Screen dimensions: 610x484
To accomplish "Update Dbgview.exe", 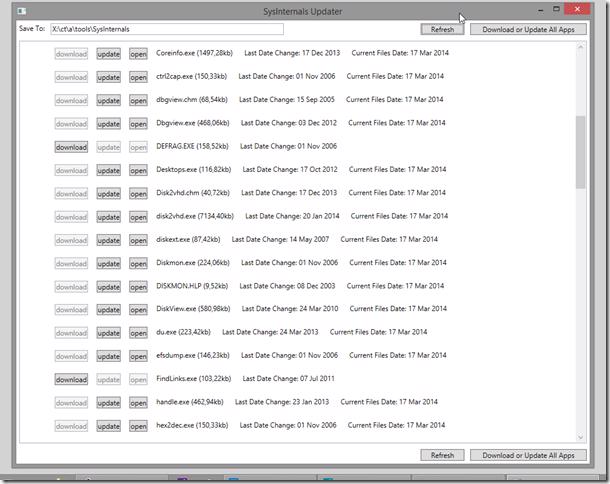I will pyautogui.click(x=109, y=124).
